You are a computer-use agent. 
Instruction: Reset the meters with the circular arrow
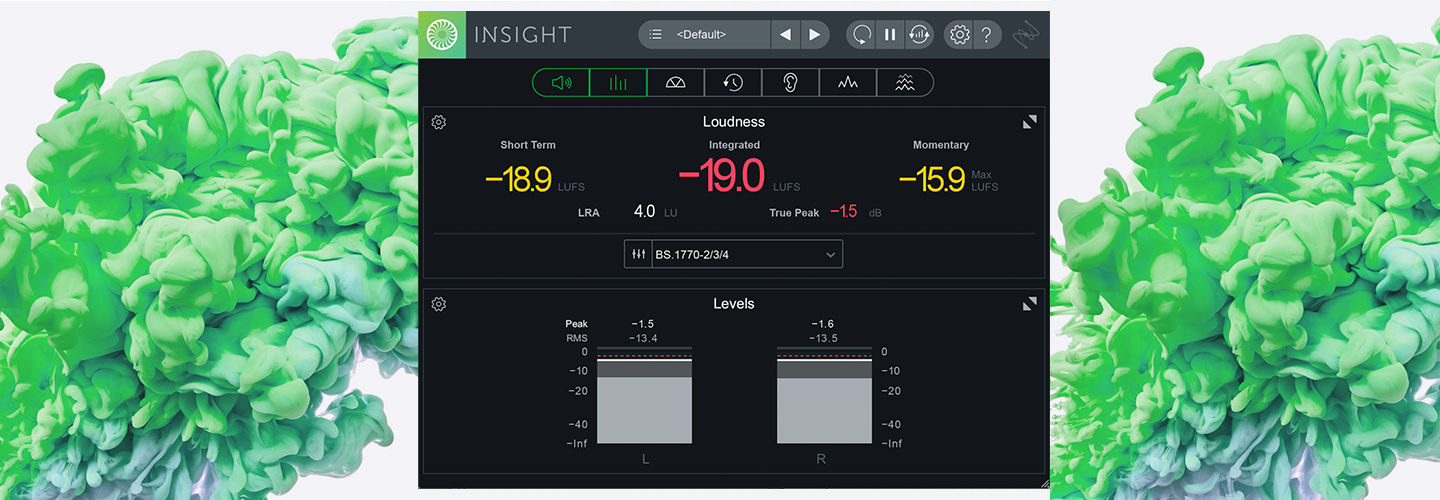860,35
